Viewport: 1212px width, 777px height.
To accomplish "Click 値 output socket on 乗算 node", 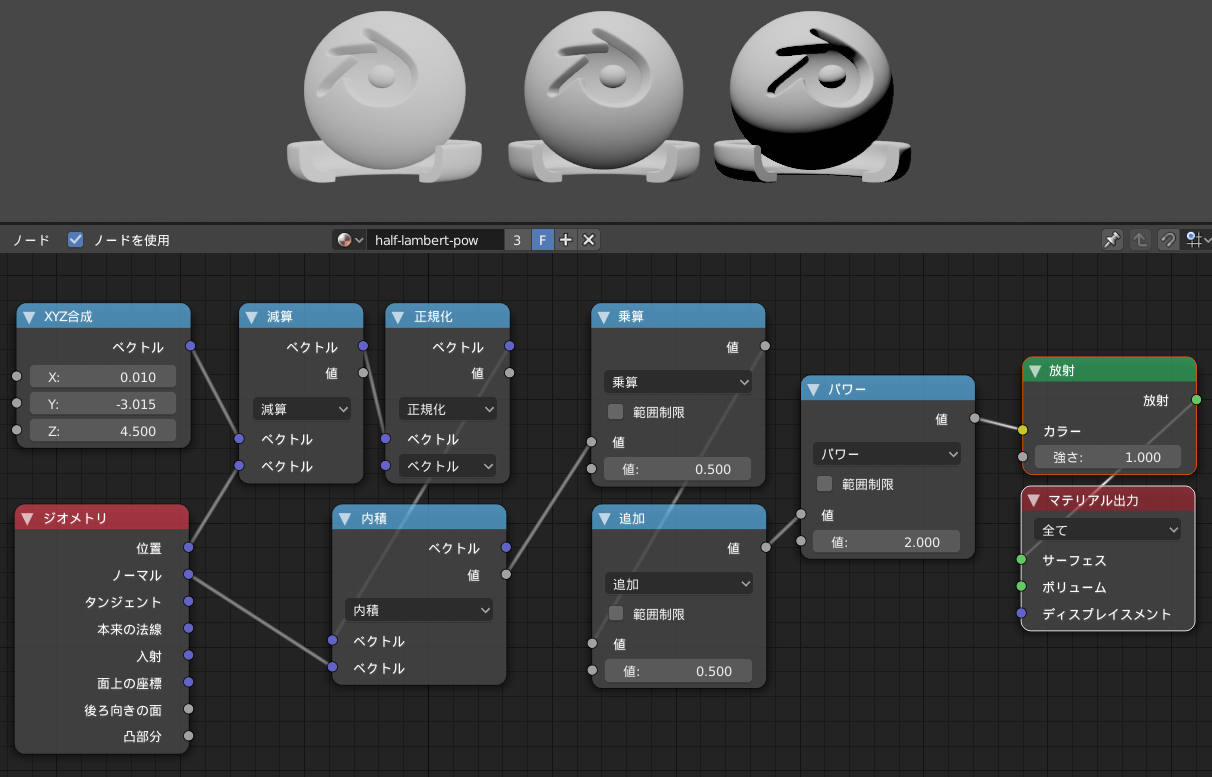I will coord(765,347).
